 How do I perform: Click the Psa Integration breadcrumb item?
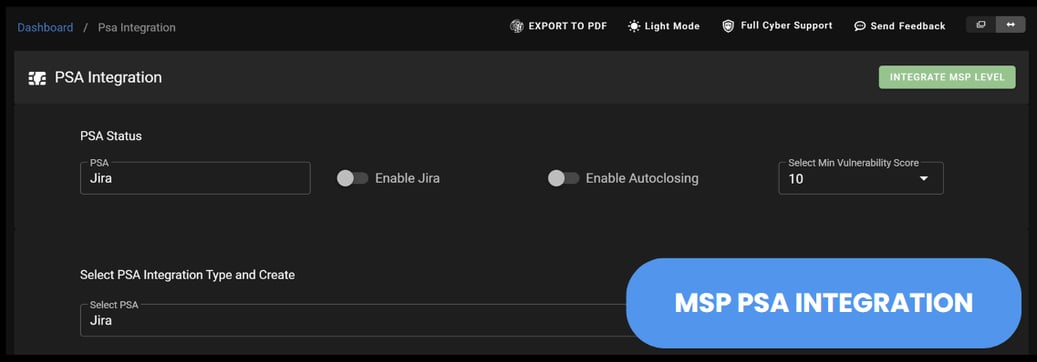click(137, 28)
